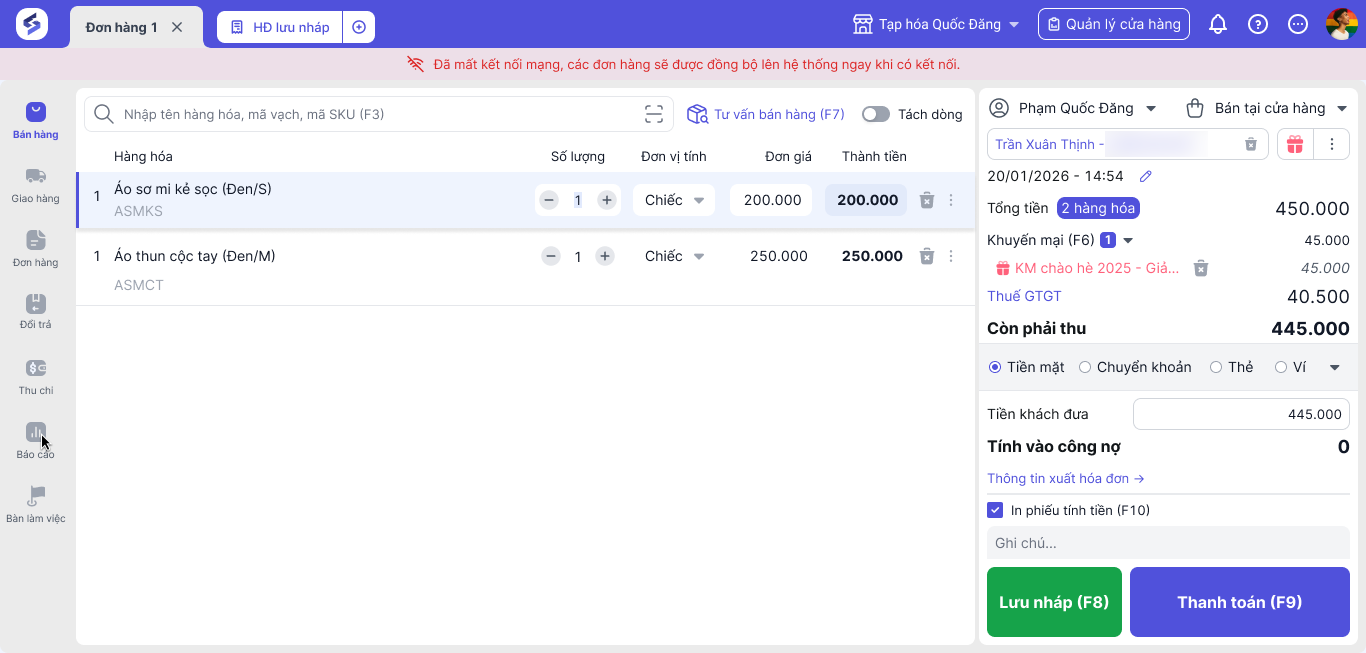Expand more payment methods arrow
Screen dimensions: 1366x653
[1335, 367]
